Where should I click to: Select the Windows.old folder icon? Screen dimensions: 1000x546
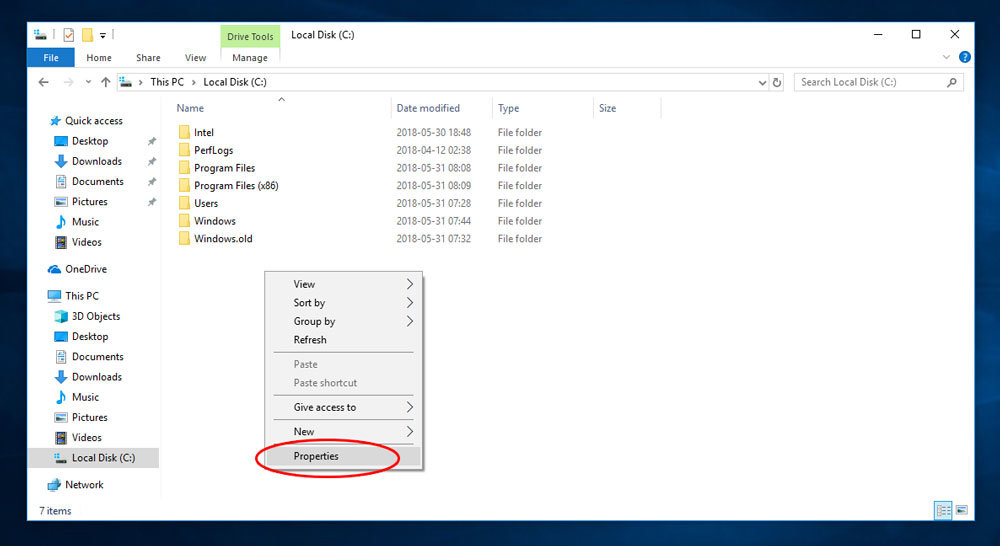click(184, 239)
